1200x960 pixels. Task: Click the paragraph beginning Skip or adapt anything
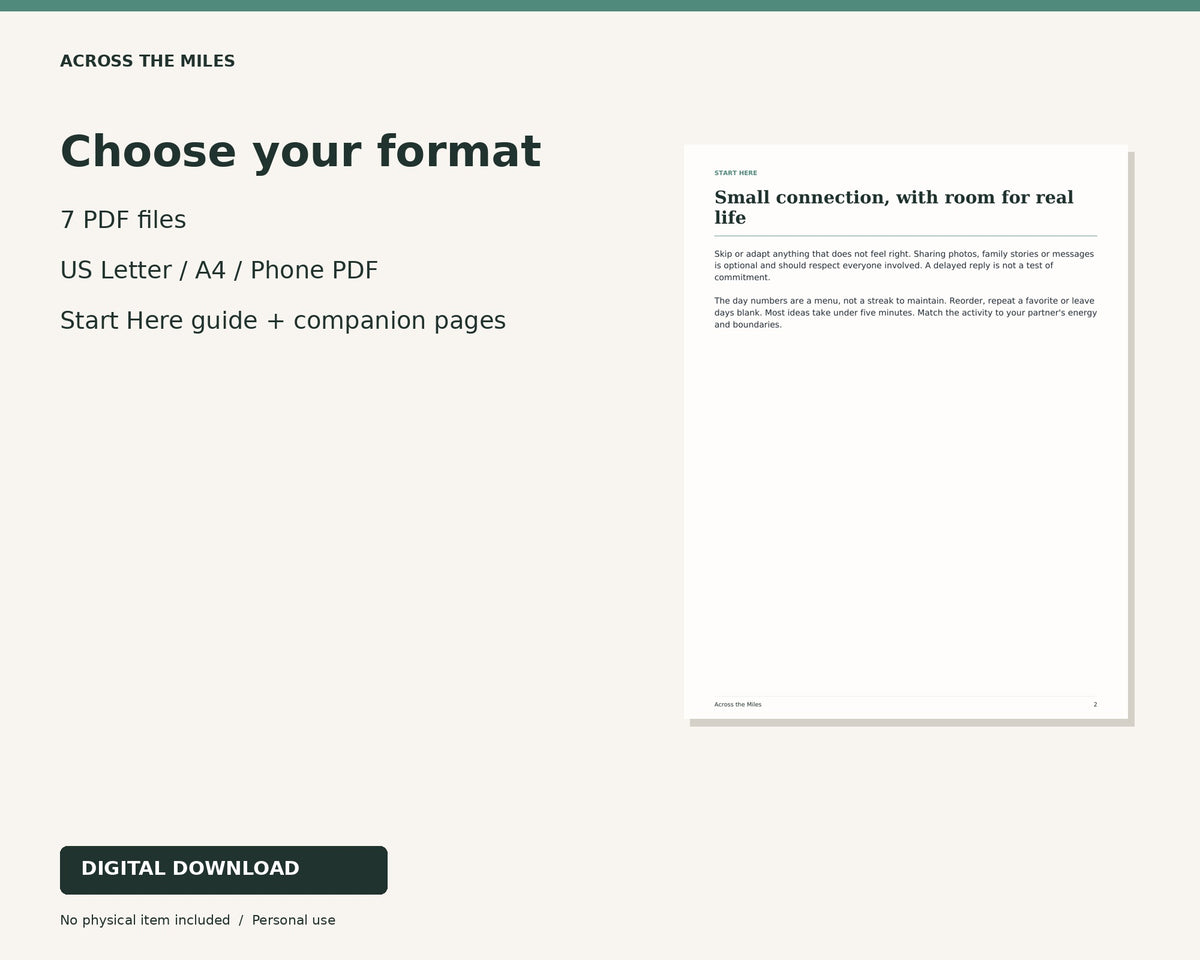904,266
